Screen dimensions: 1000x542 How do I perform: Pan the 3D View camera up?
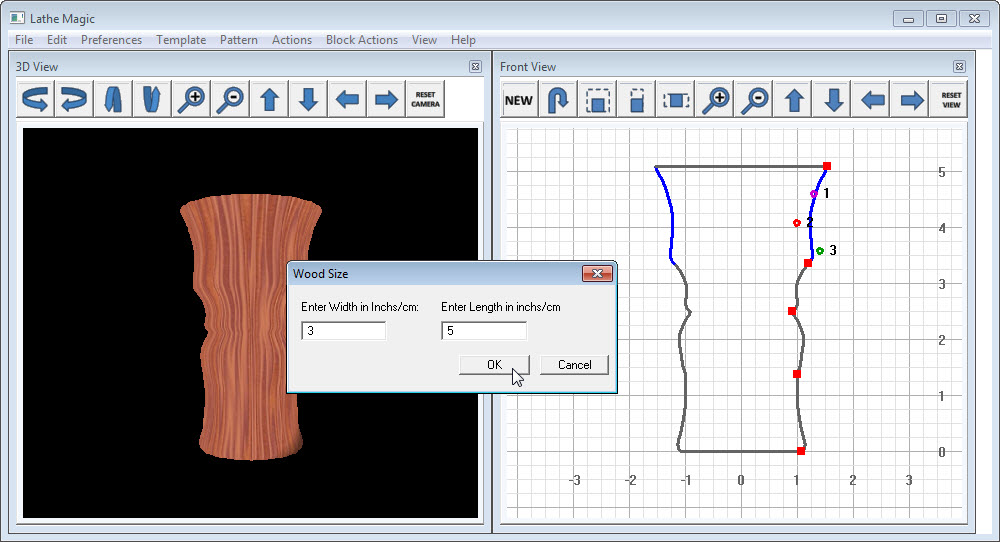point(269,100)
